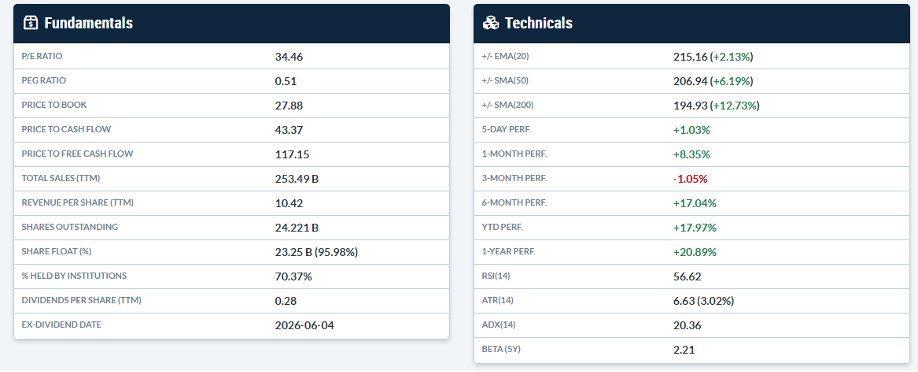Select the SHARES OUTSTANDING value 24.221 B
Viewport: 918px width, 372px height.
point(296,228)
